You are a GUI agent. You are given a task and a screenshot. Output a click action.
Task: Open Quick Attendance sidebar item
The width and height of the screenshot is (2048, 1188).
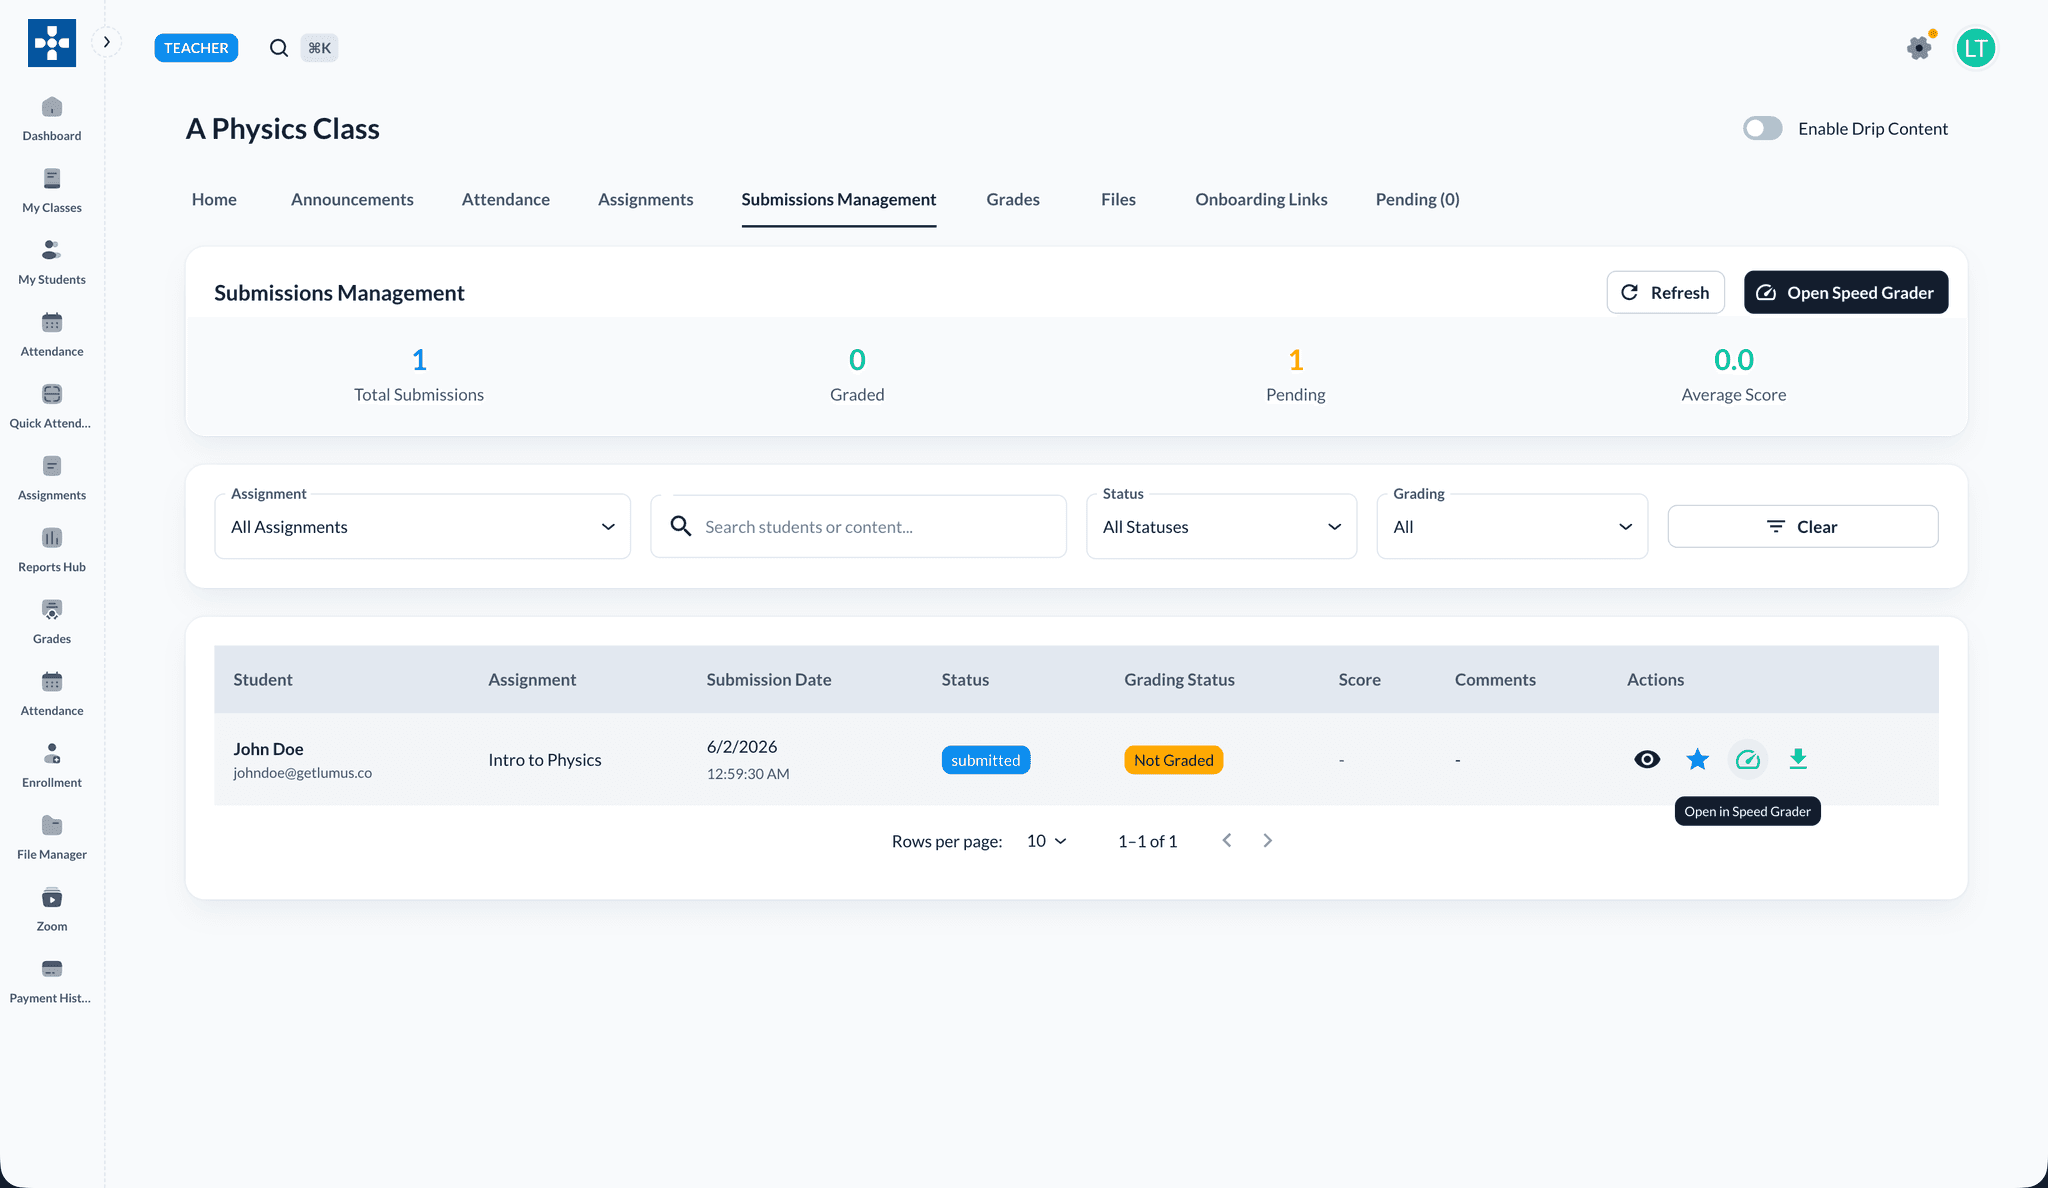point(52,407)
